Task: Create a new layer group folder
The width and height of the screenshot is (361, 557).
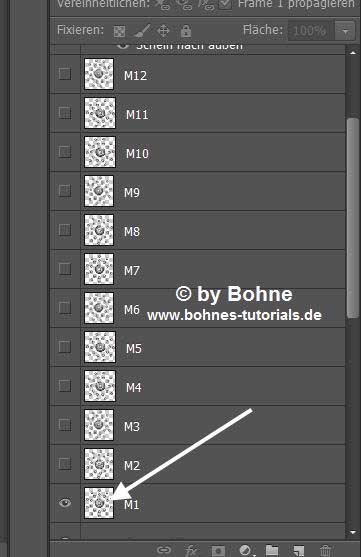Action: (x=272, y=550)
